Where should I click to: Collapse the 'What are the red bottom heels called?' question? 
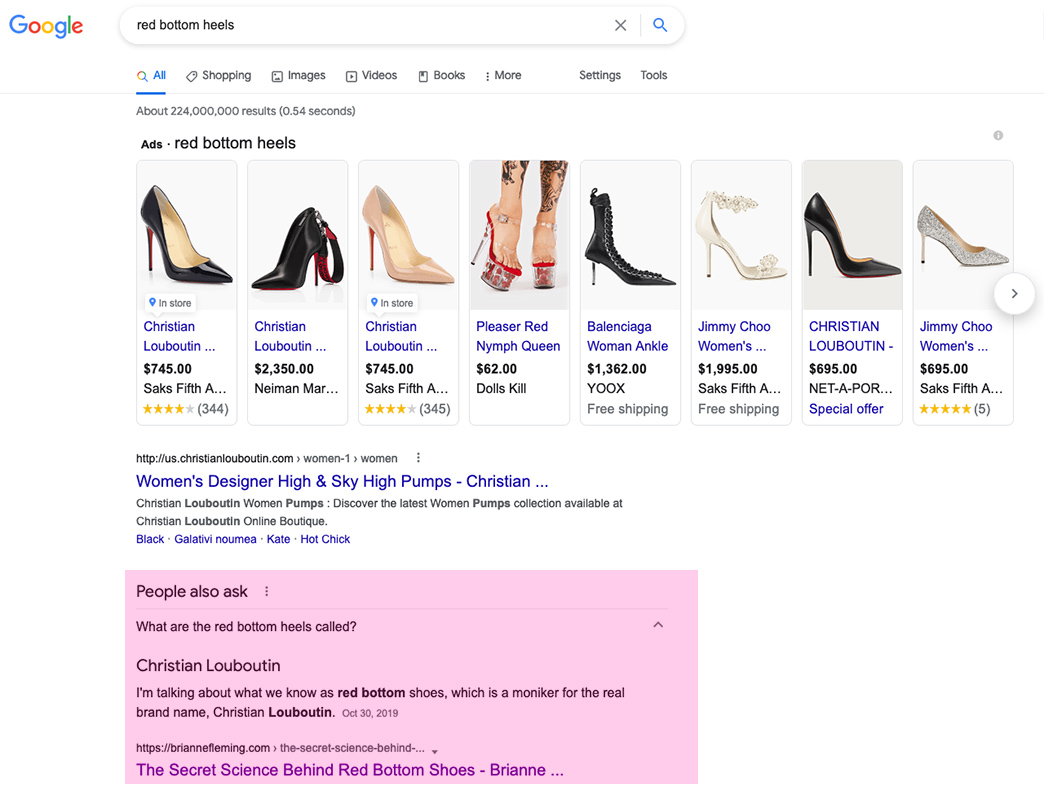[x=657, y=626]
